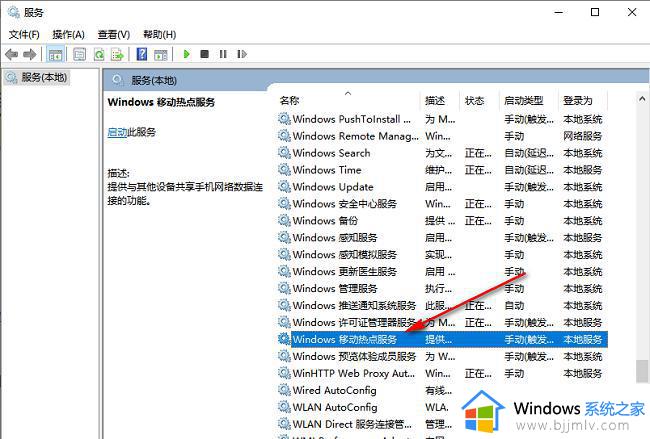Close the 服务 window
The height and width of the screenshot is (439, 650).
pyautogui.click(x=632, y=12)
